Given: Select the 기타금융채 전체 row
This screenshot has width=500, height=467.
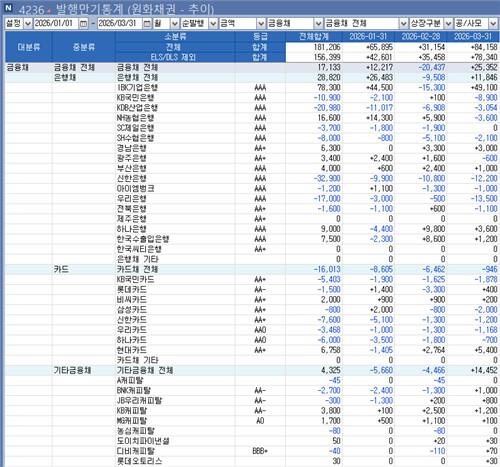Looking at the screenshot, I should (x=252, y=370).
